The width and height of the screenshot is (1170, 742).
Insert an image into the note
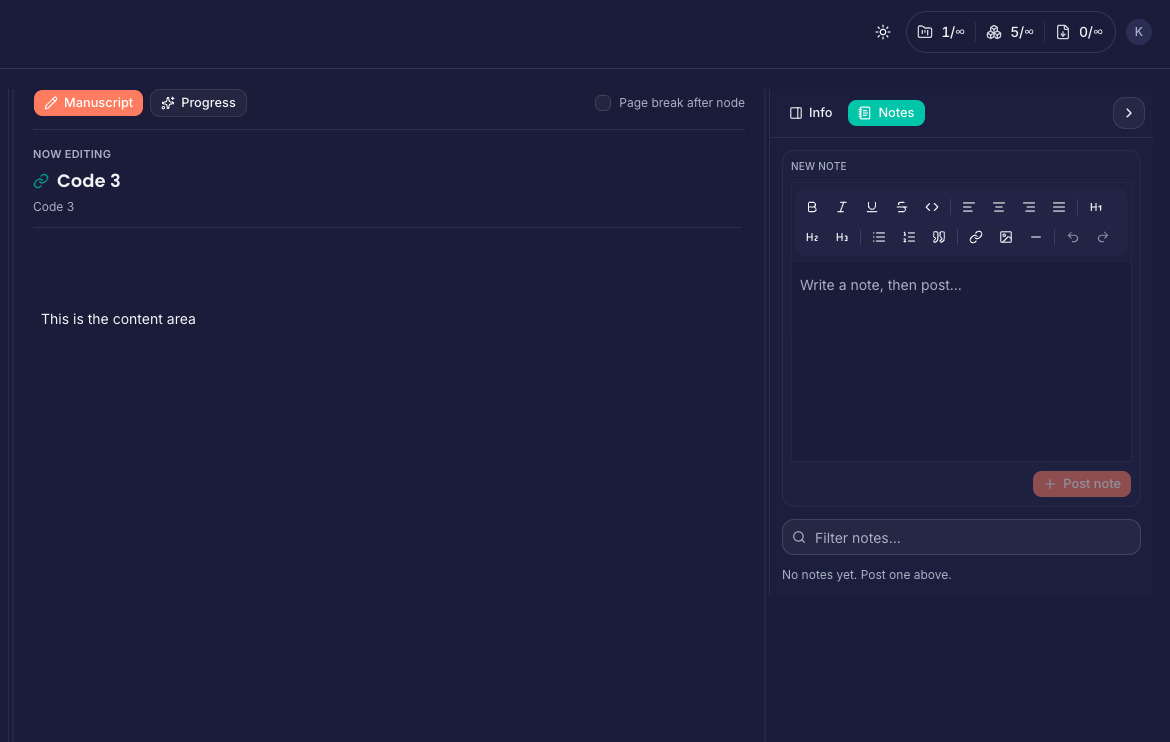1006,237
